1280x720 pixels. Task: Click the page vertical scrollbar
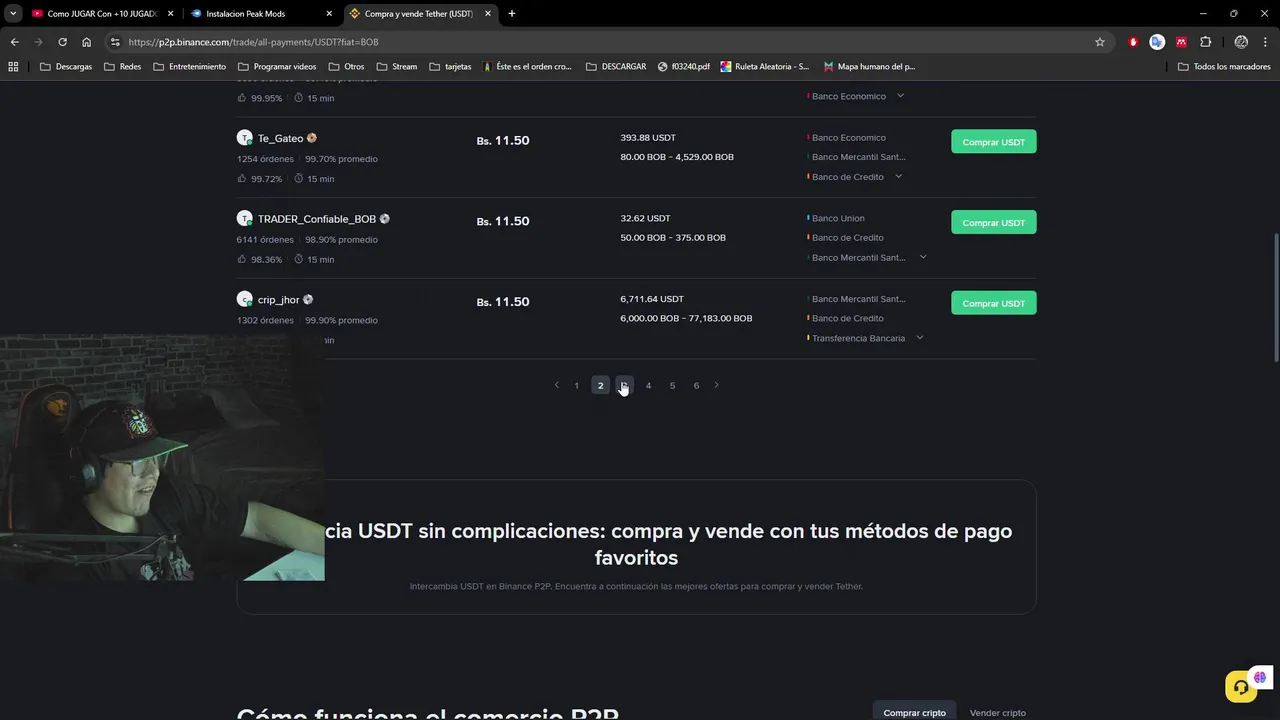point(1275,298)
